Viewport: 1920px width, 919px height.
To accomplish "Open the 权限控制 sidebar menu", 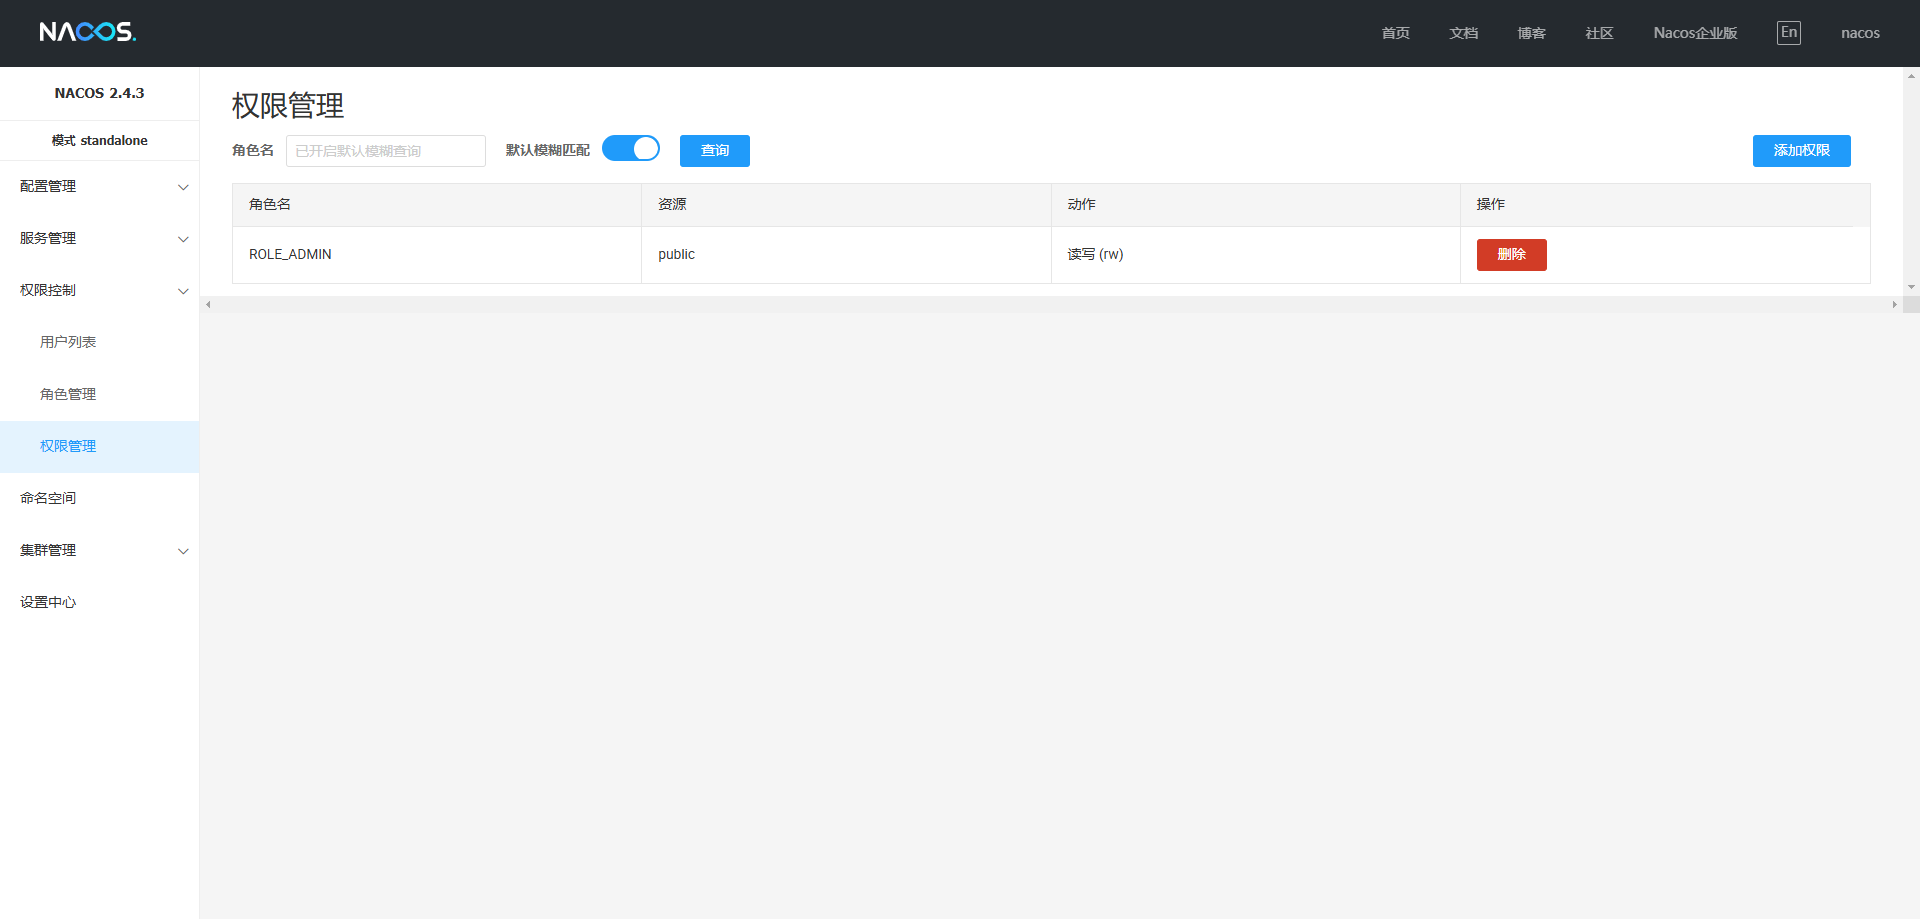I will [99, 291].
